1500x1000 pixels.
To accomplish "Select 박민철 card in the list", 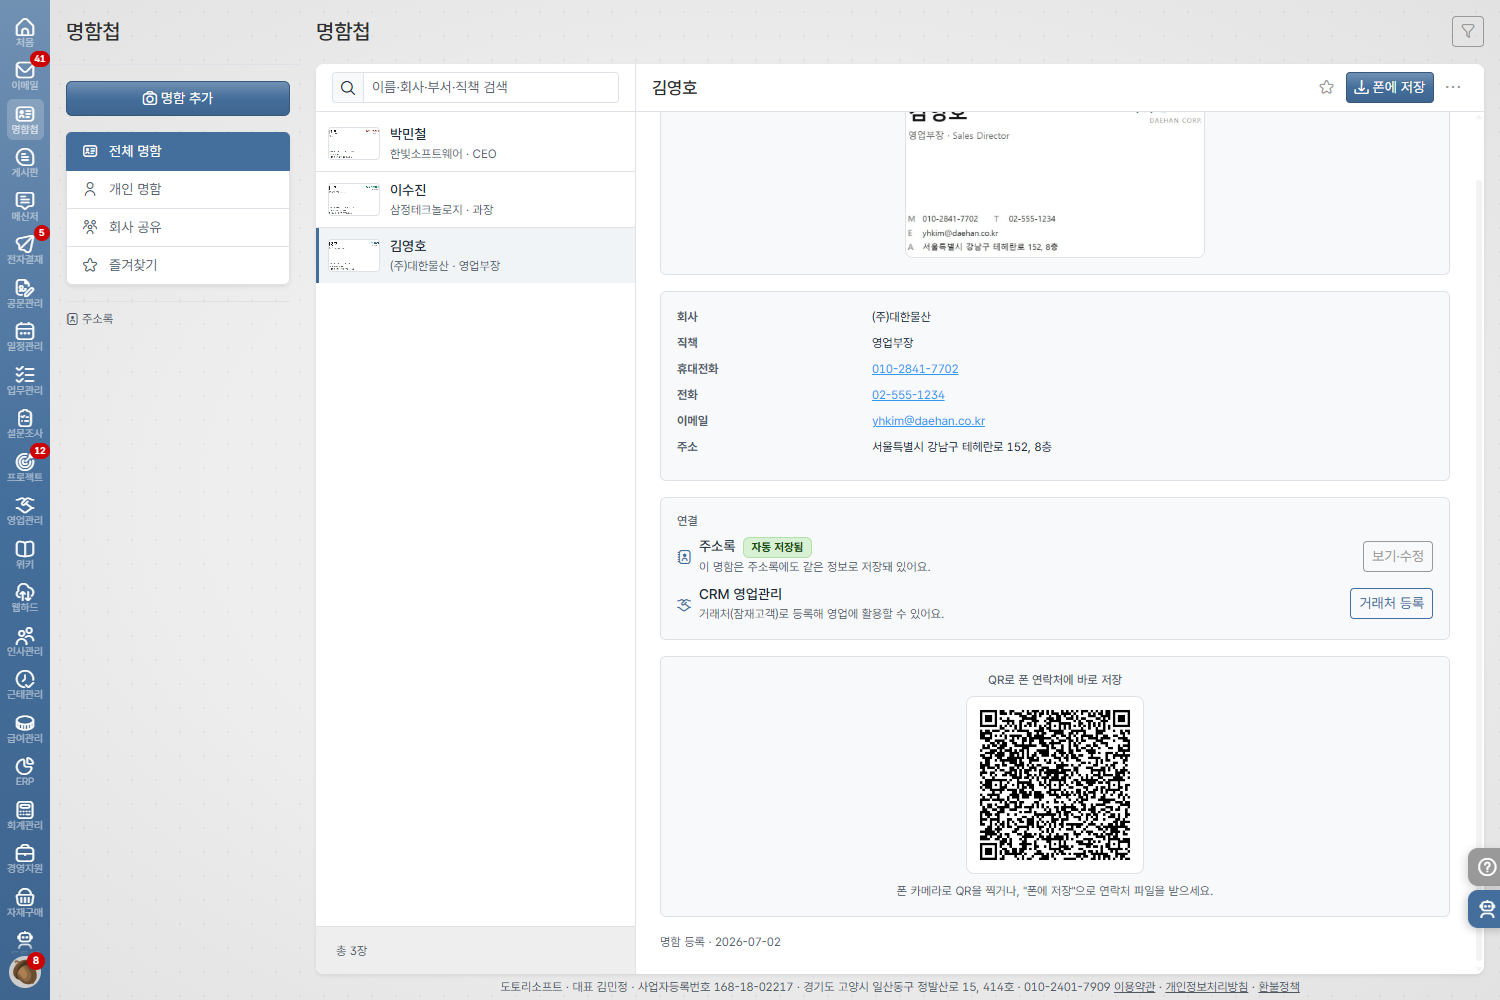I will [x=476, y=143].
